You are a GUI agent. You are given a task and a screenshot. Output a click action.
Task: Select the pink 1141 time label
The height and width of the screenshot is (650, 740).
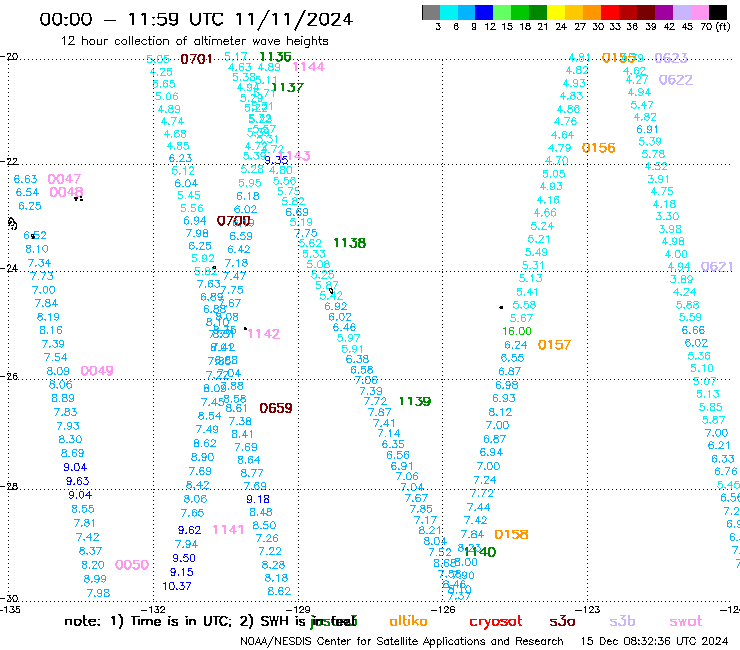point(228,530)
